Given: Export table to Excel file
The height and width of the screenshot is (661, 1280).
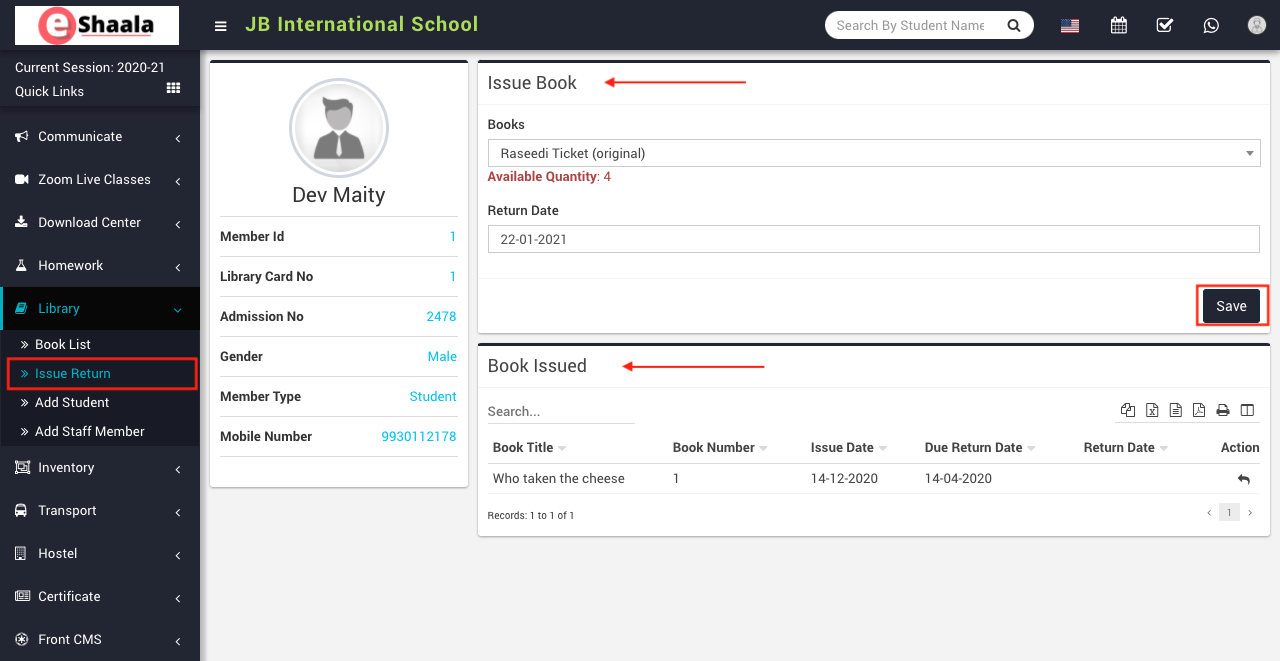Looking at the screenshot, I should [1152, 410].
